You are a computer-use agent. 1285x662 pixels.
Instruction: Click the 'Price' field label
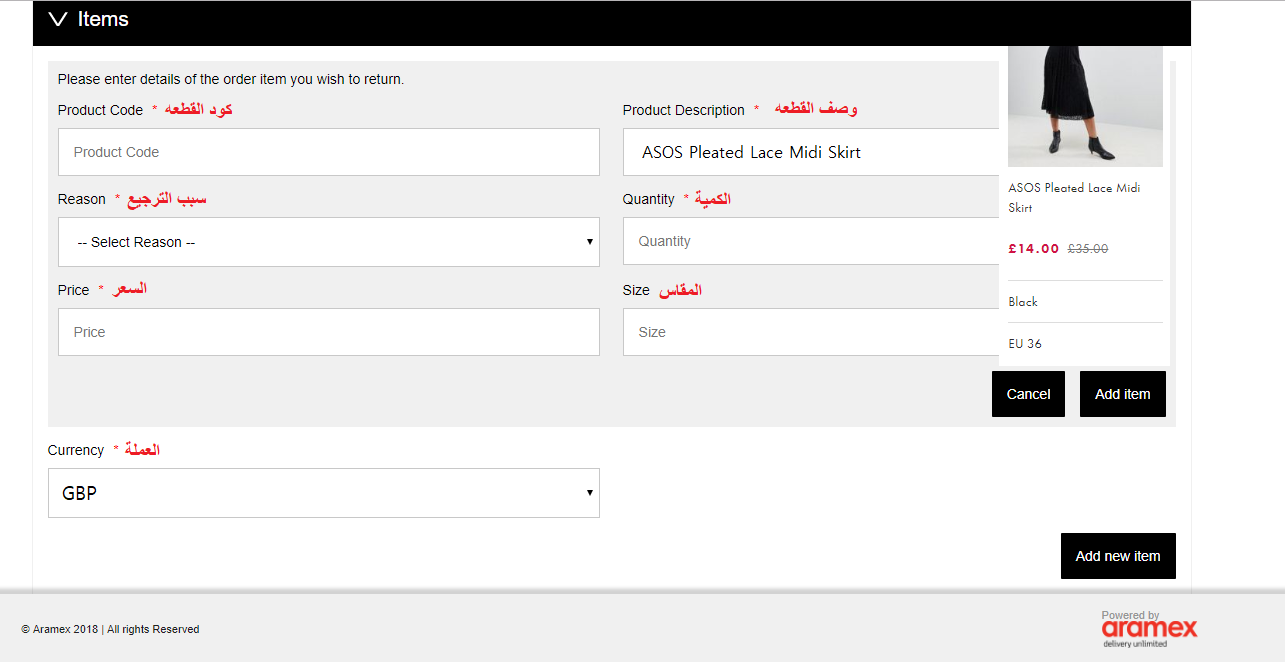click(74, 290)
